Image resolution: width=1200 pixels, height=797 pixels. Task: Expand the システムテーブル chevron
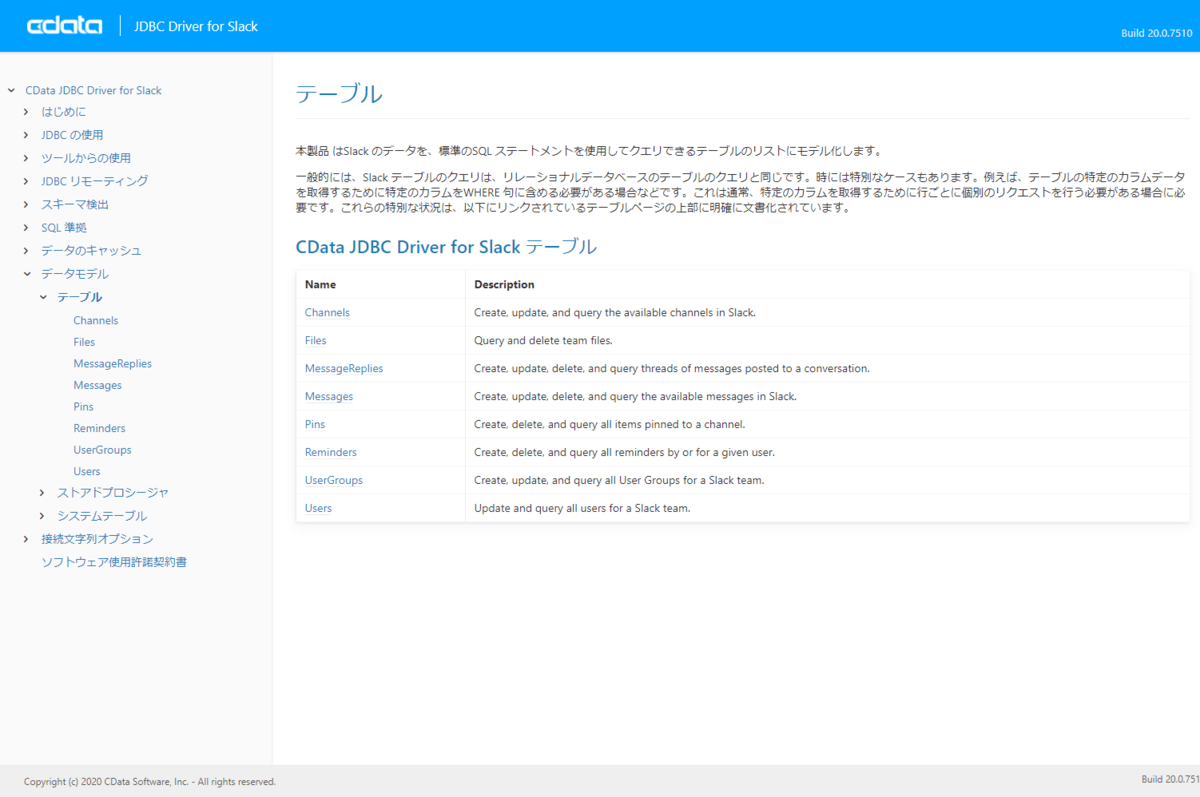(42, 516)
